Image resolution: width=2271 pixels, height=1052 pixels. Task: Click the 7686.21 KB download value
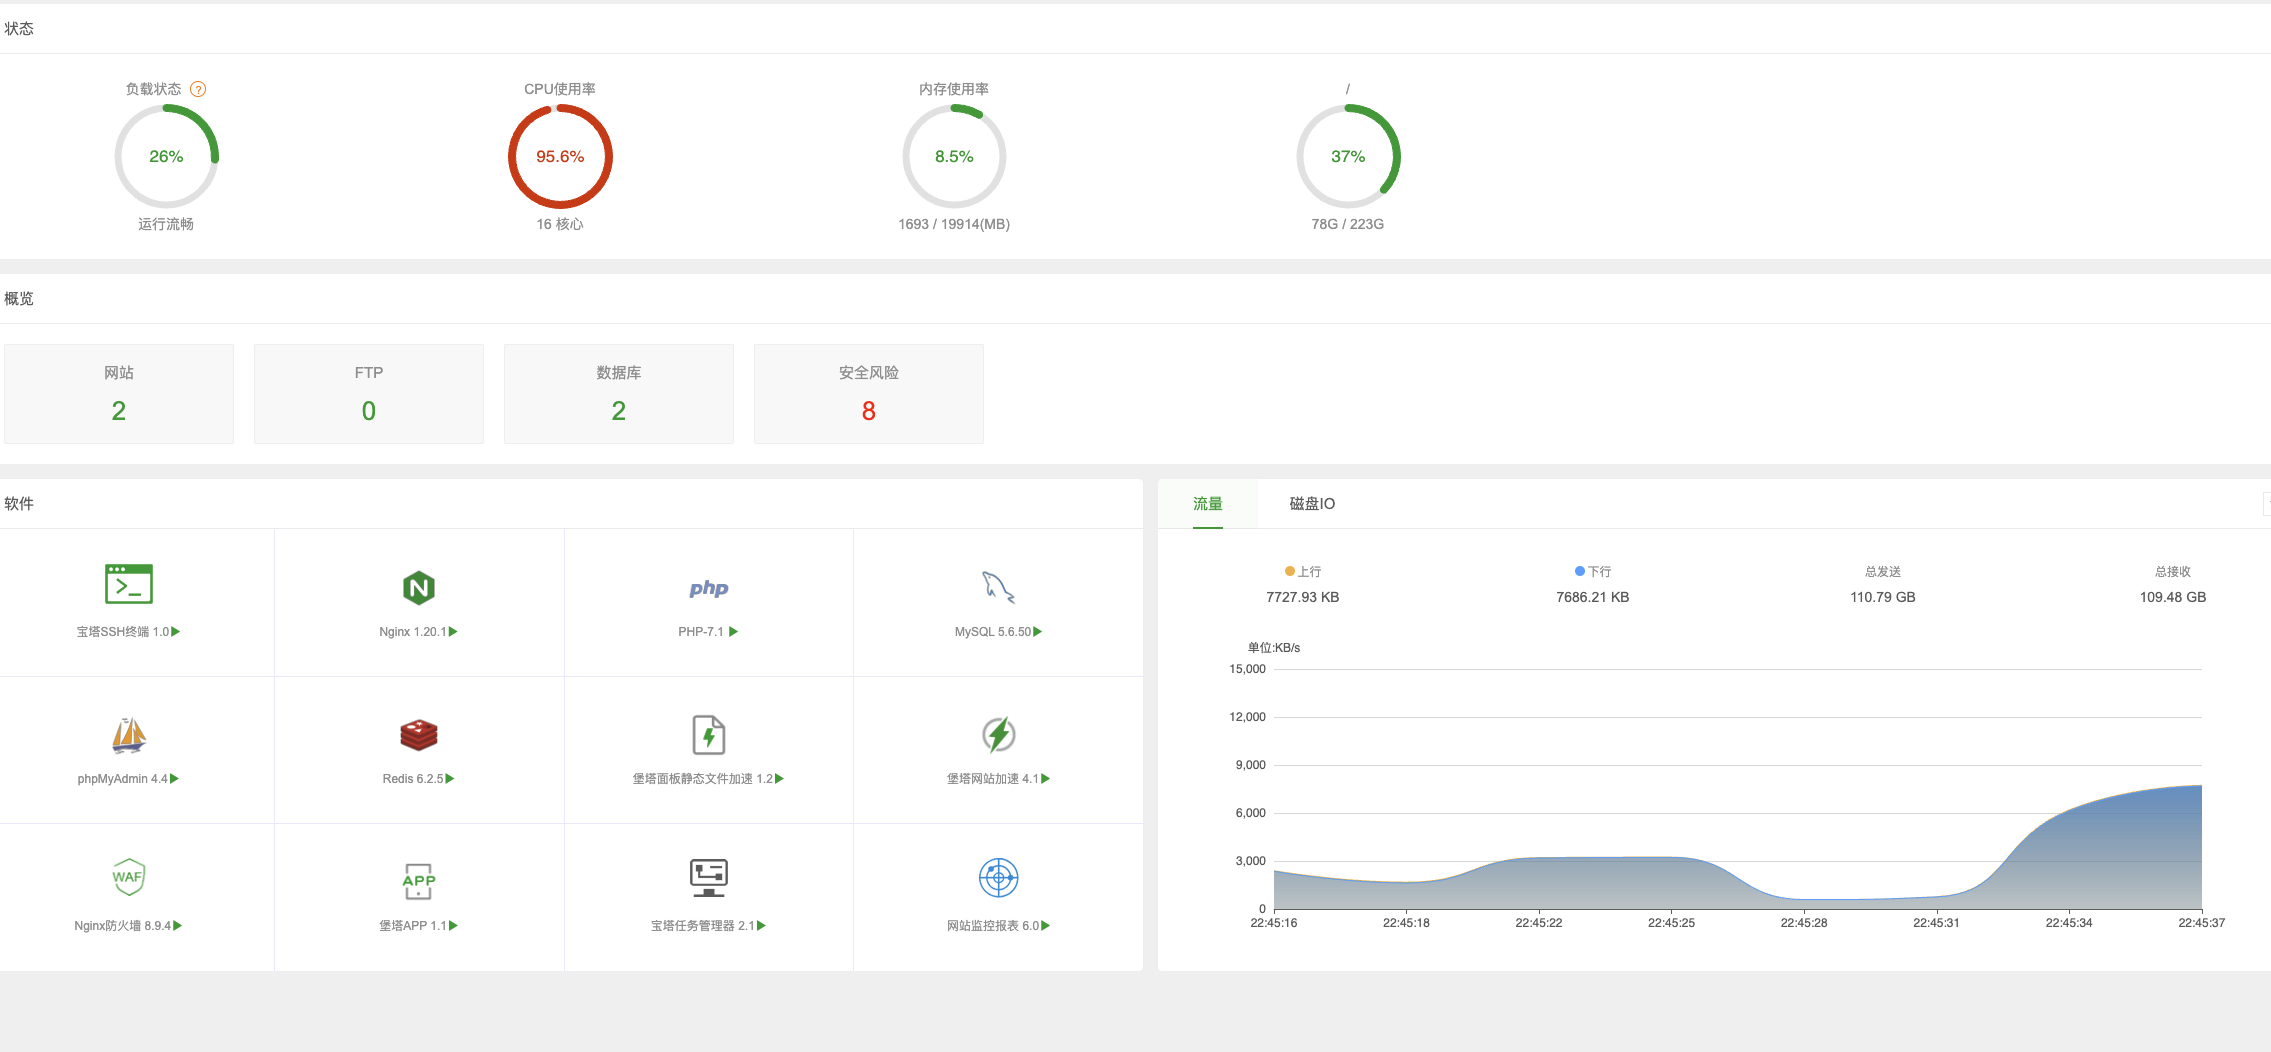coord(1593,597)
